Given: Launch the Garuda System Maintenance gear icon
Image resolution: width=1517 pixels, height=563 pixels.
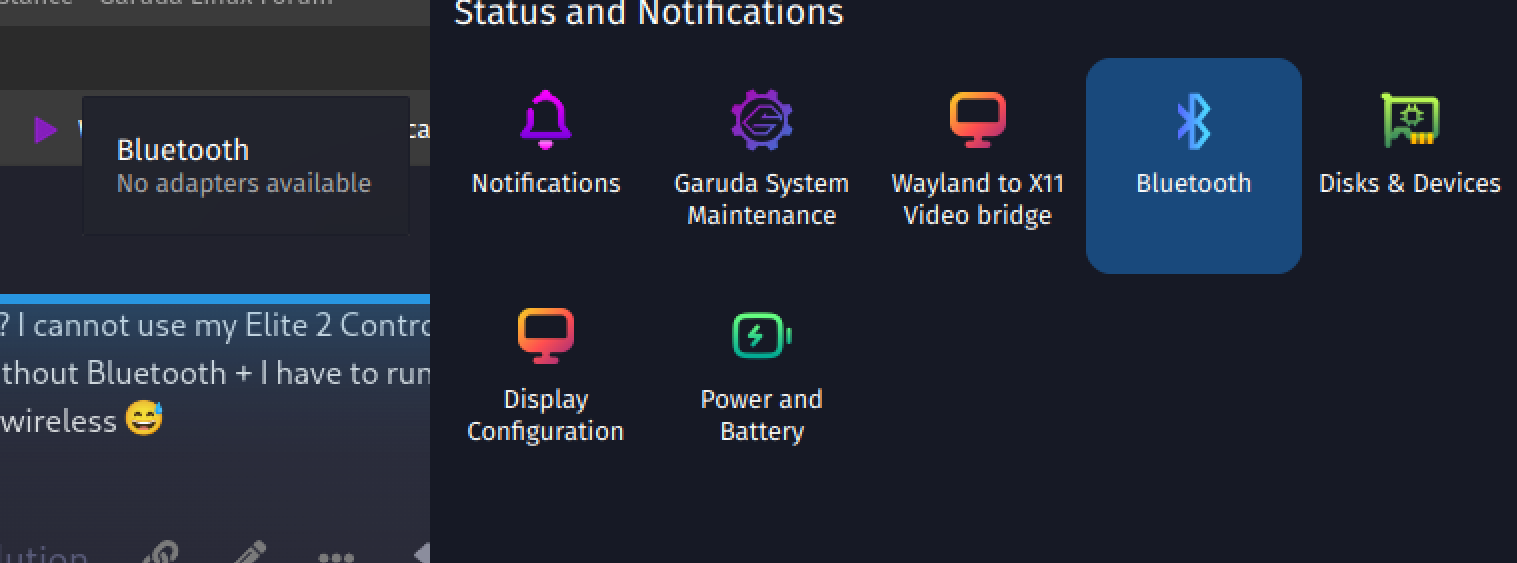Looking at the screenshot, I should (761, 119).
